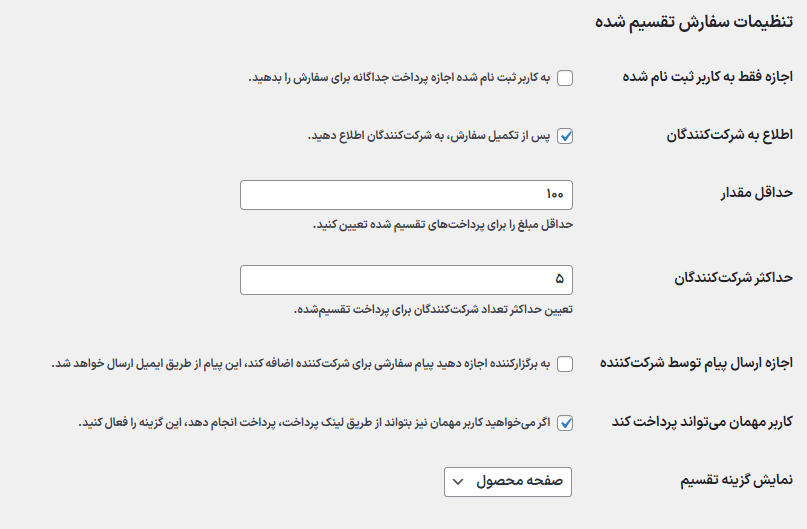The image size is (807, 529).
Task: Click the 'اجازه فقط به کاربر ثبت نام شده' row title
Action: click(707, 78)
